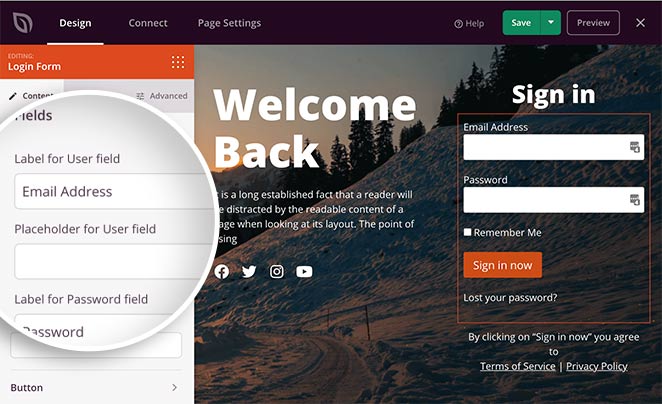662x404 pixels.
Task: Open the blocks grid icon in Login Form header
Action: coord(178,62)
